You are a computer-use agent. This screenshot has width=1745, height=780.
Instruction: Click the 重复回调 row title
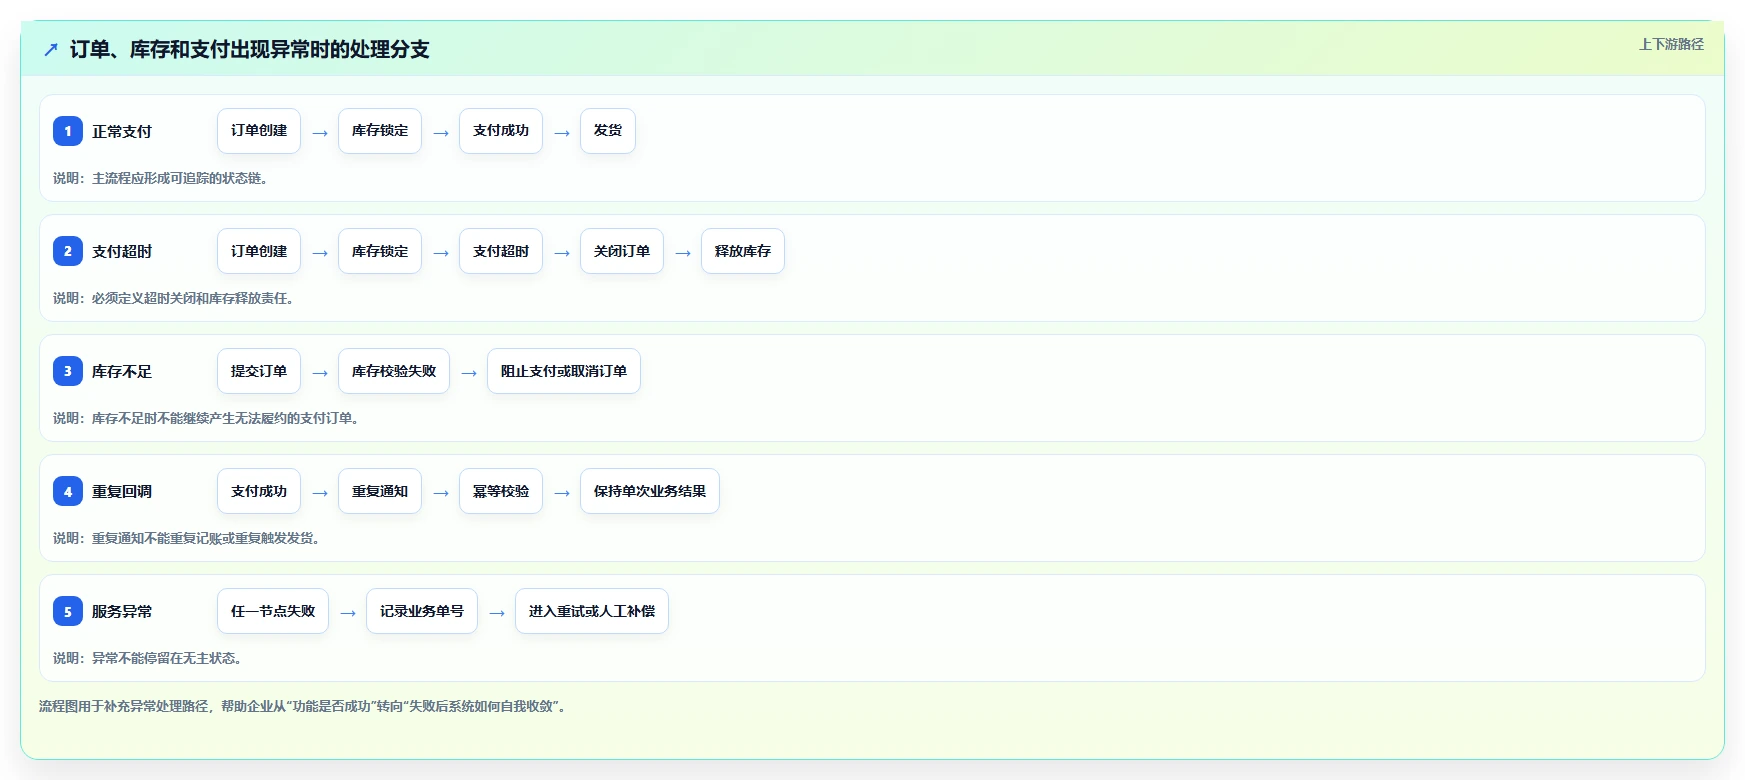122,491
